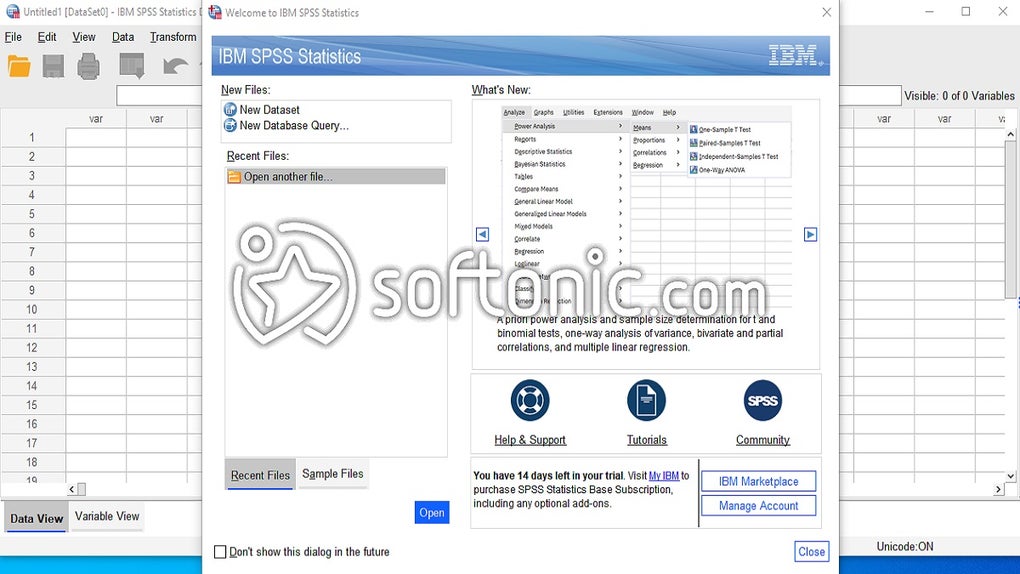This screenshot has width=1020, height=574.
Task: Click the Community link text
Action: click(762, 440)
